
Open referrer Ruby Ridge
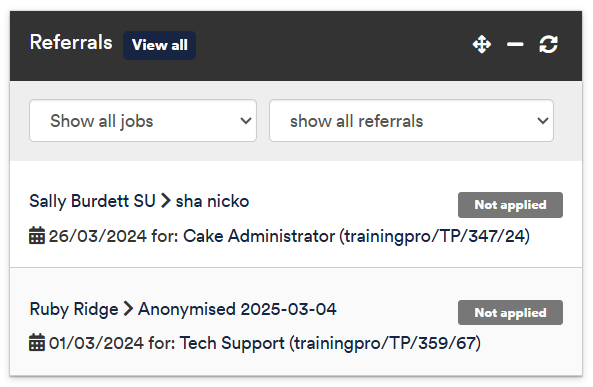point(74,309)
